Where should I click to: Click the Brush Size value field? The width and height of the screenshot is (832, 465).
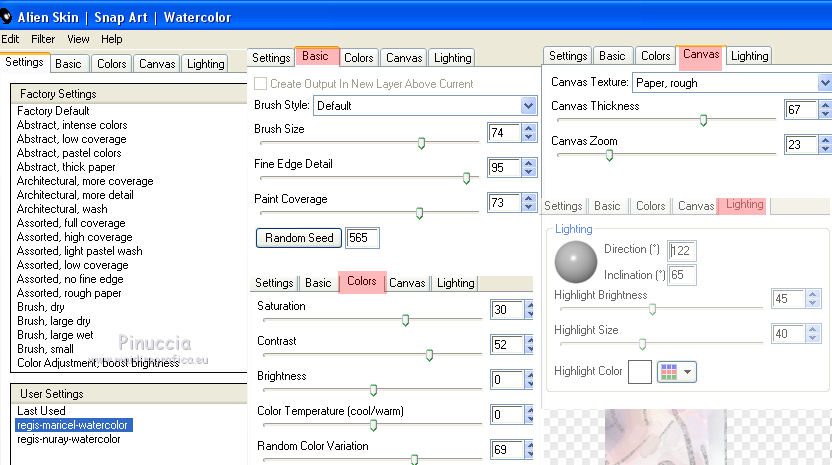point(504,133)
